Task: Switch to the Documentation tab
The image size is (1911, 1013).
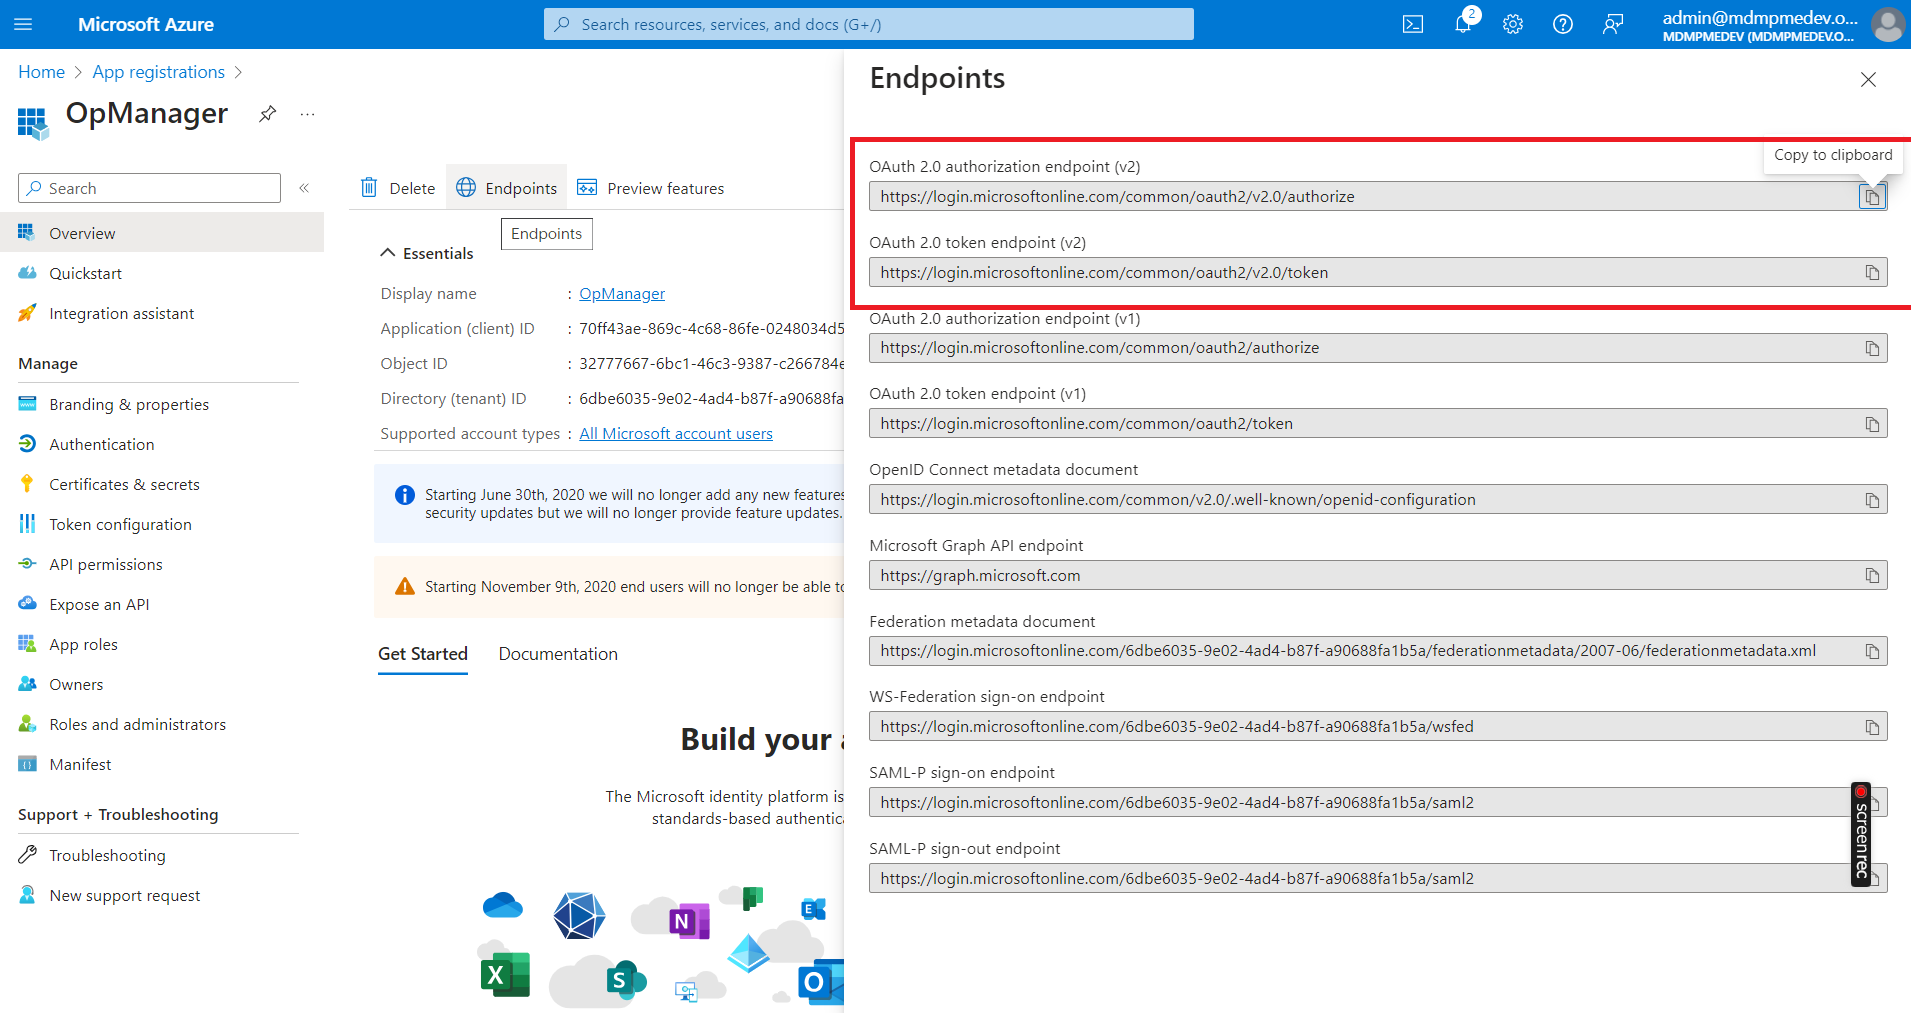Action: (558, 654)
